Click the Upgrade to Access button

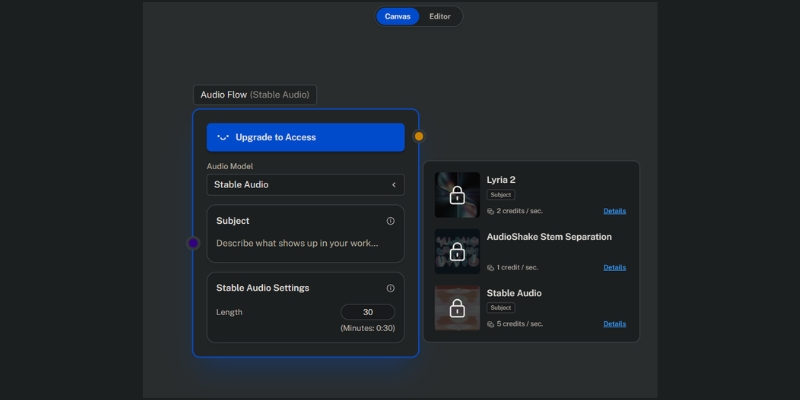306,137
